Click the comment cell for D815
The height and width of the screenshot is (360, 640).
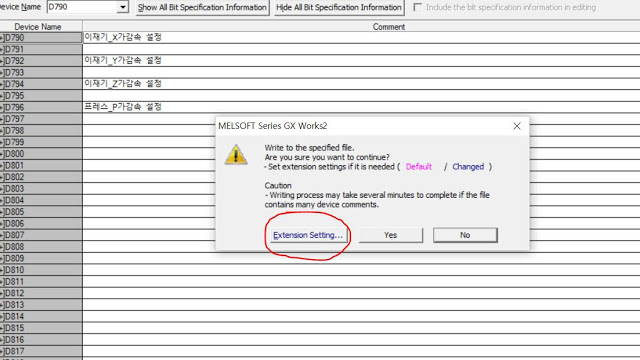(361, 328)
